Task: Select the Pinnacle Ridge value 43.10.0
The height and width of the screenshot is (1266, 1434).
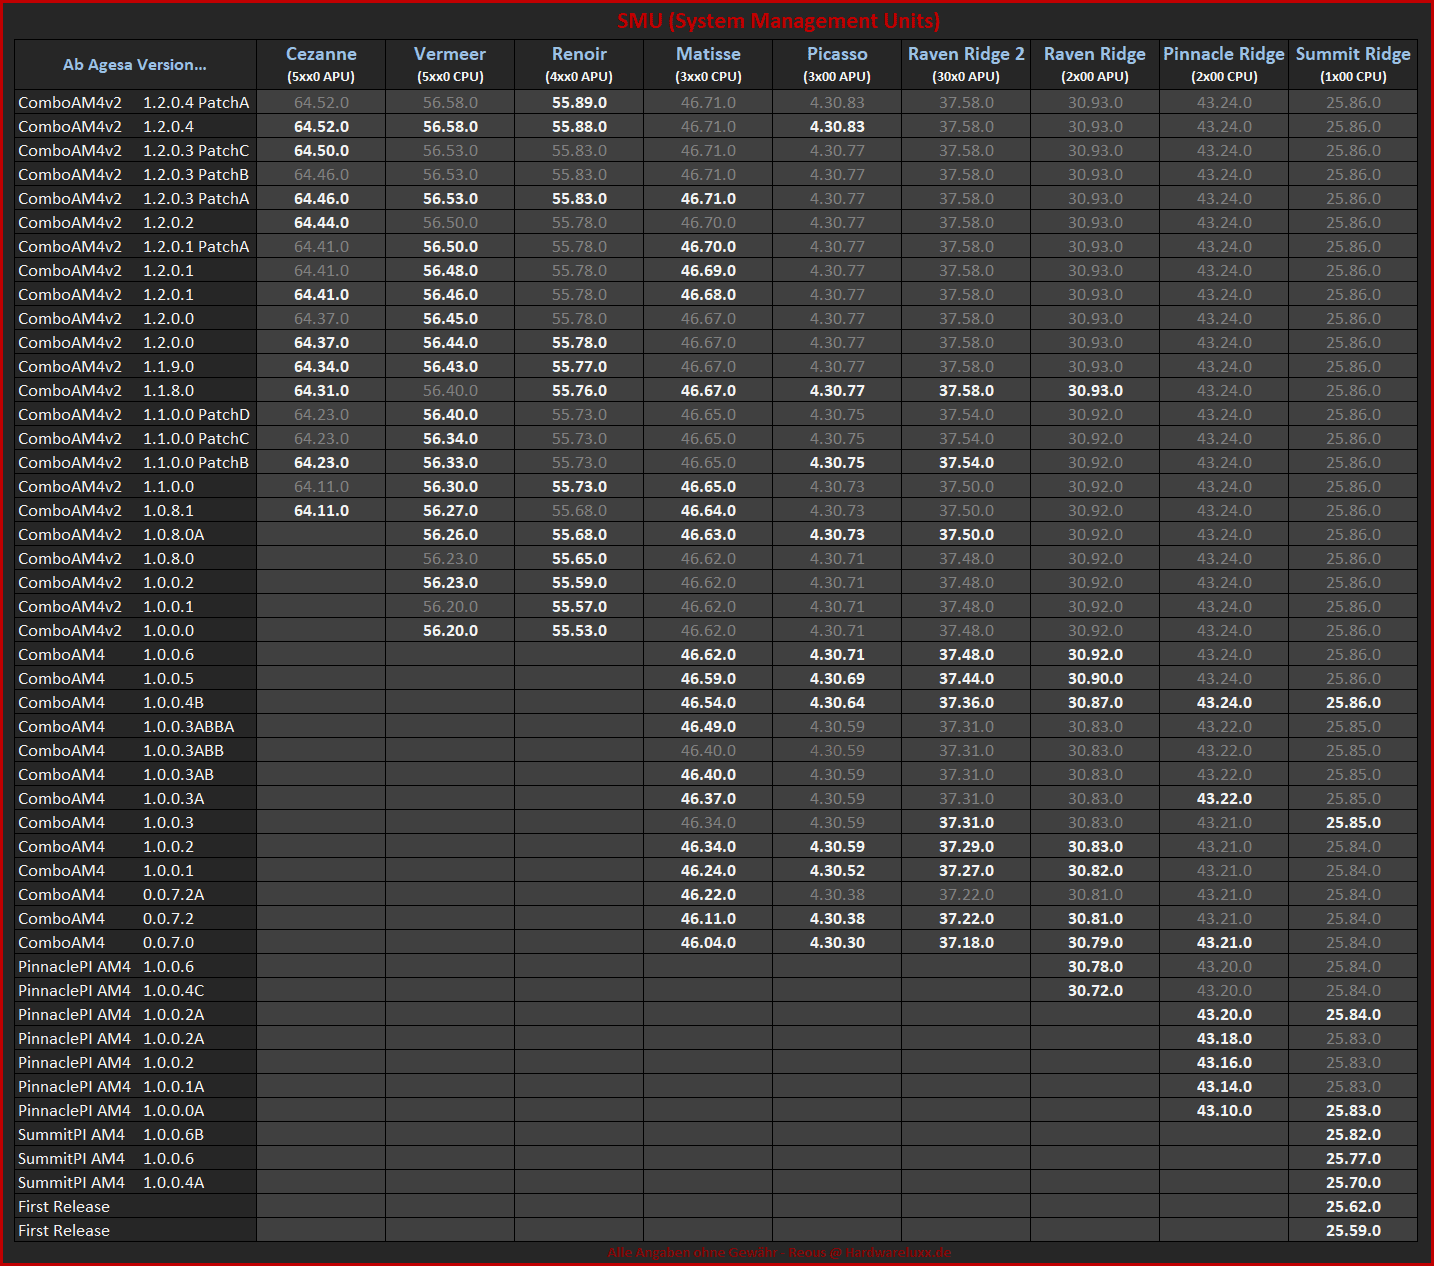Action: click(1224, 1110)
